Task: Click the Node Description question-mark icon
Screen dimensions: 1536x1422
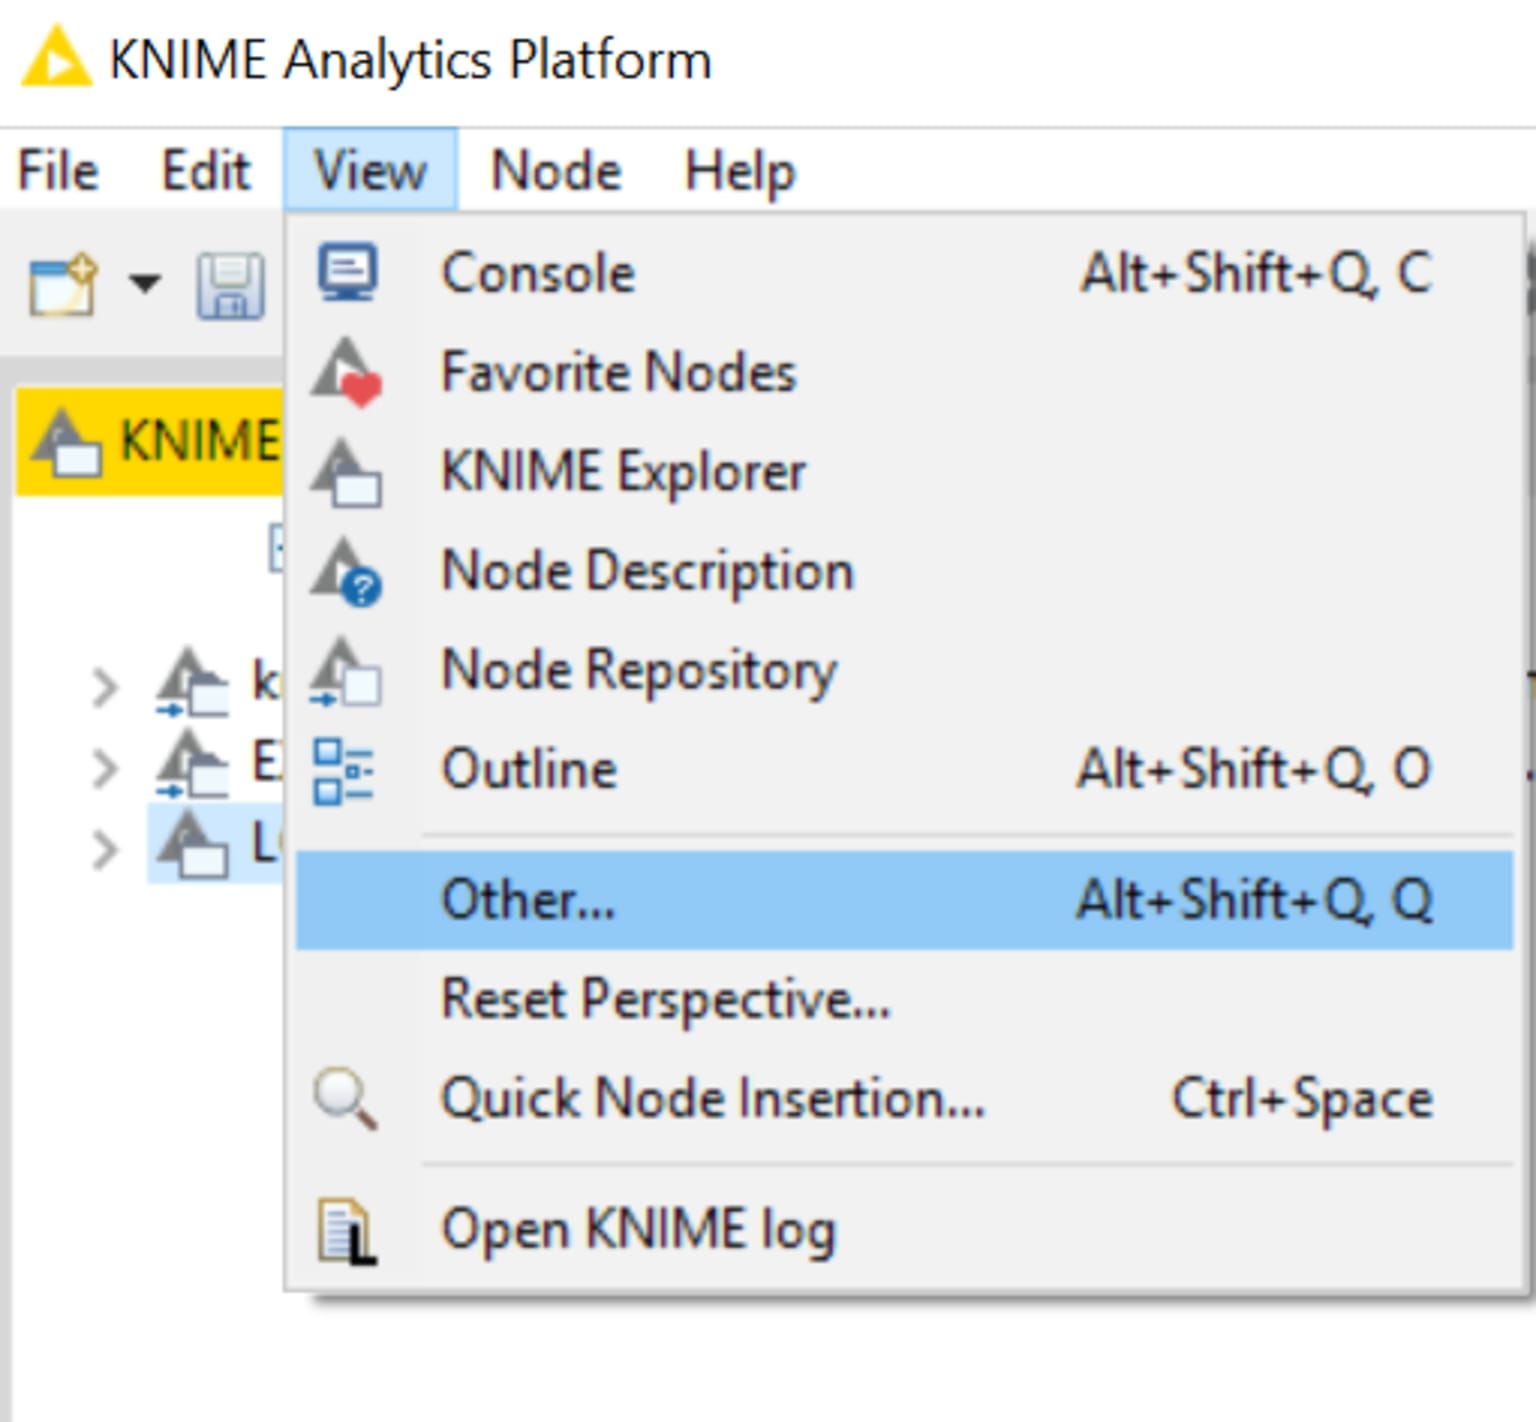Action: coord(347,572)
